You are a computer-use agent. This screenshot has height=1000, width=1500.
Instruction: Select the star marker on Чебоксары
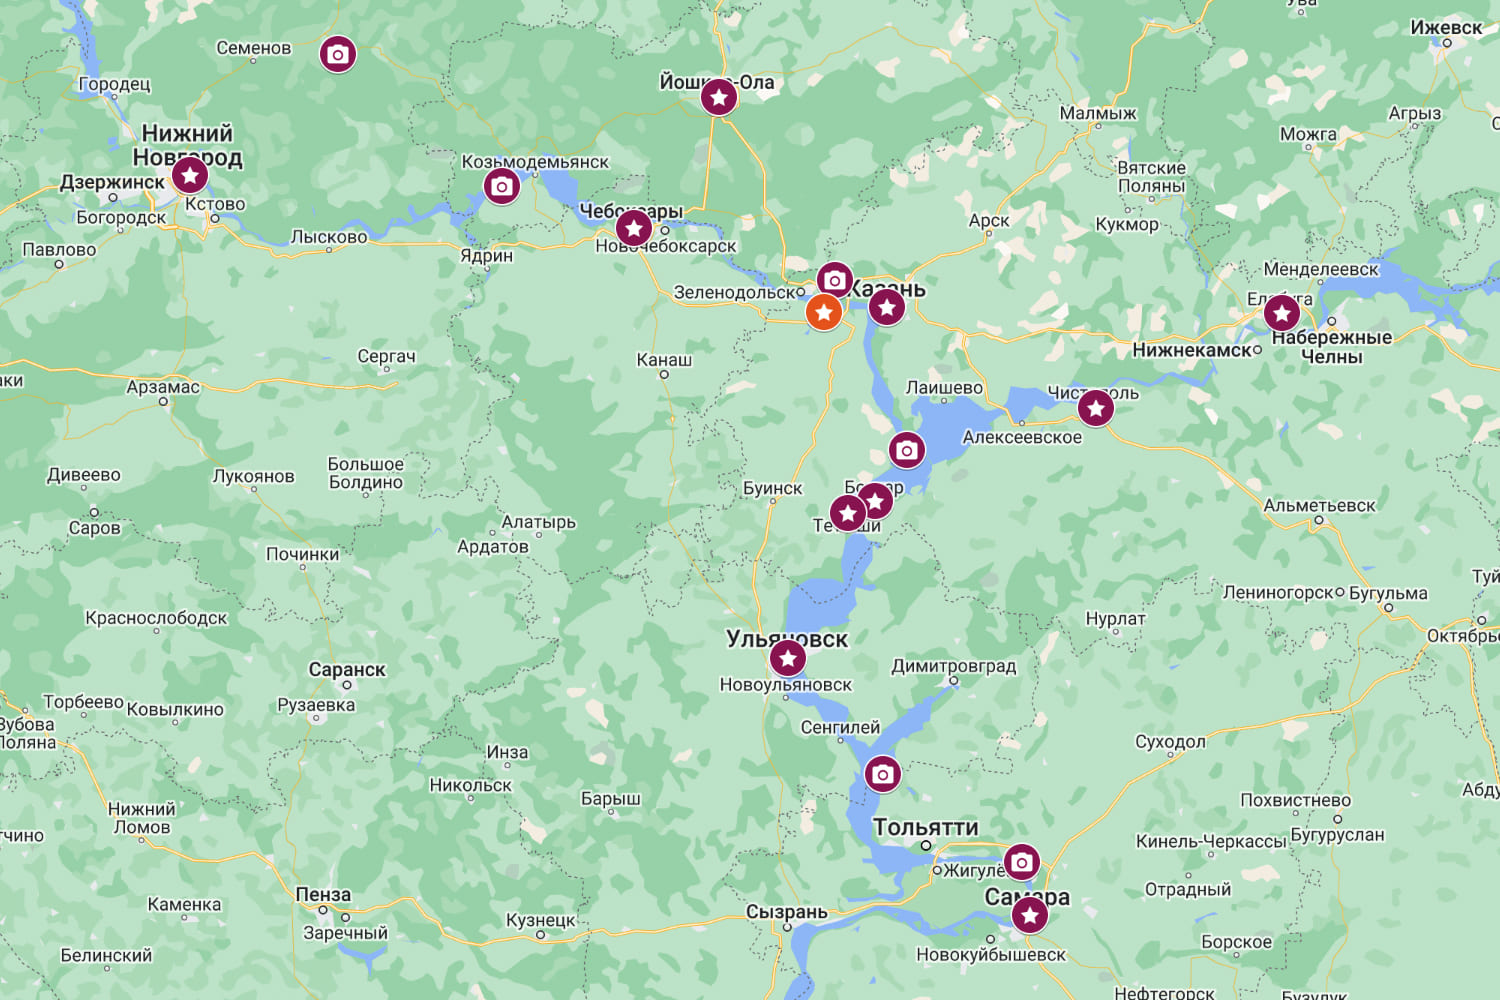click(x=634, y=228)
